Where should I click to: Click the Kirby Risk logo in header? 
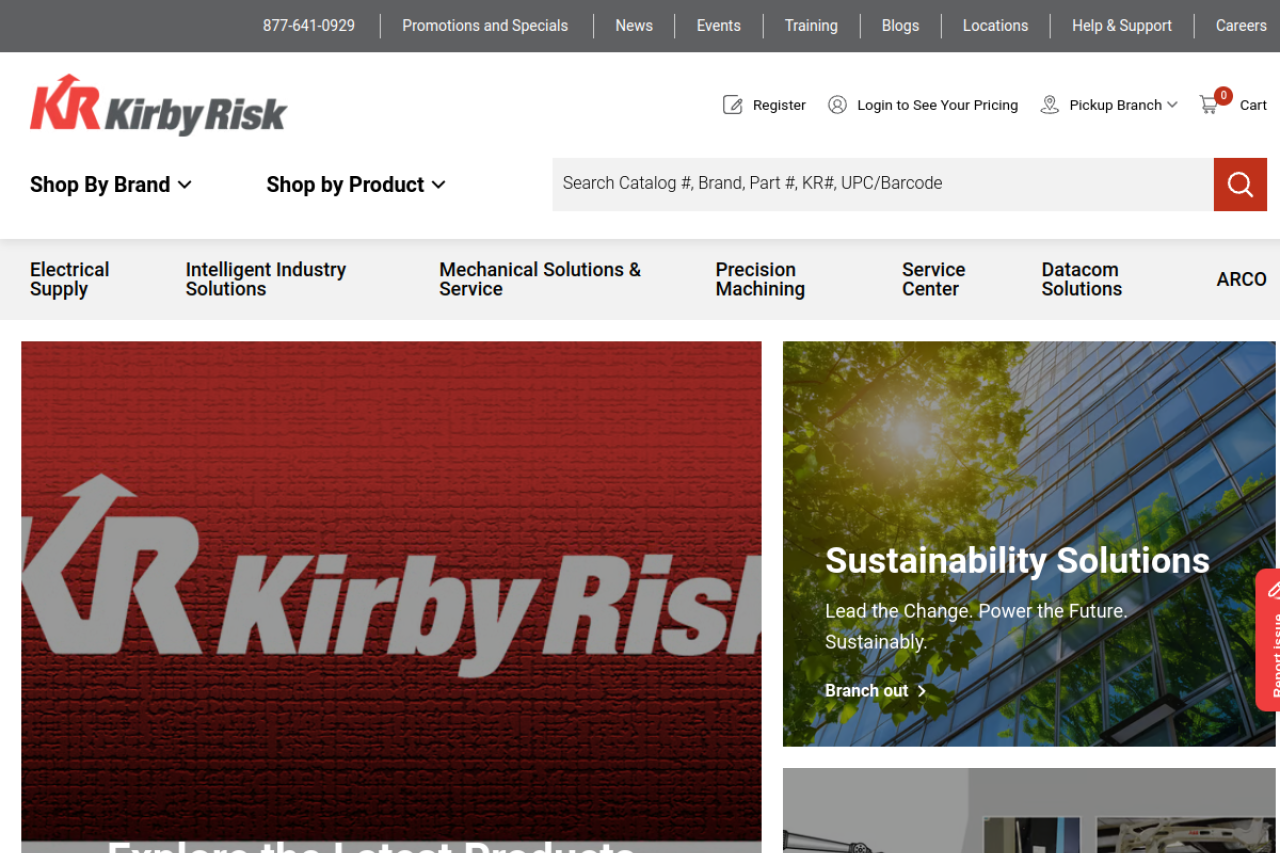158,105
